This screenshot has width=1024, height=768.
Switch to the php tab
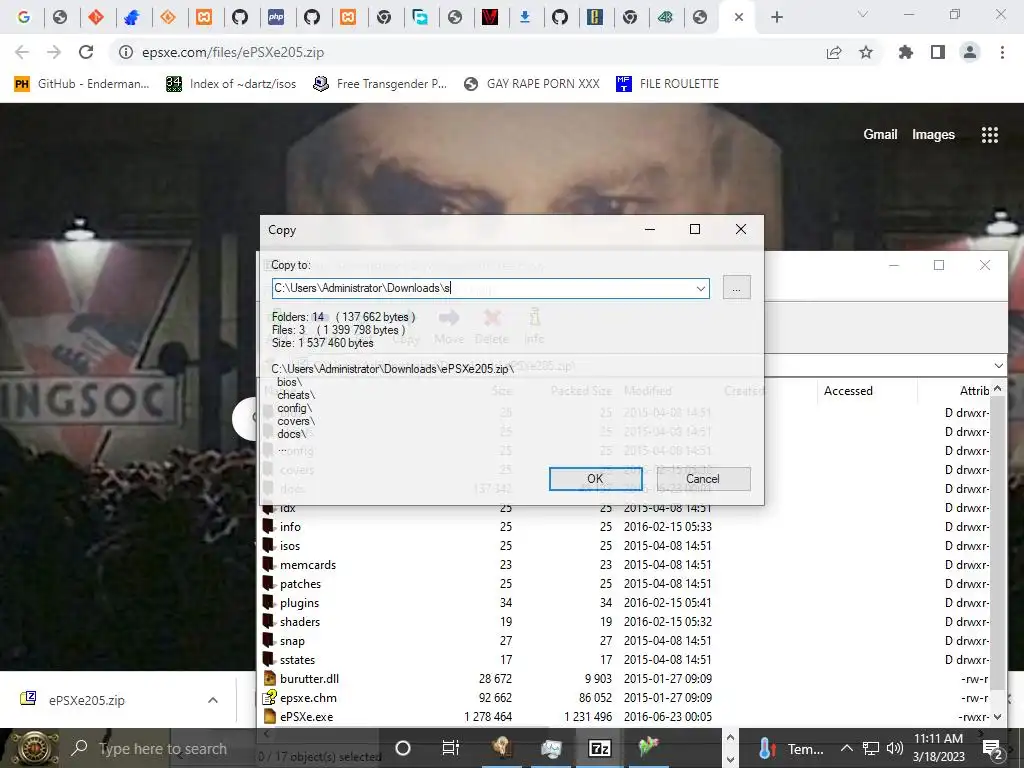[x=276, y=17]
